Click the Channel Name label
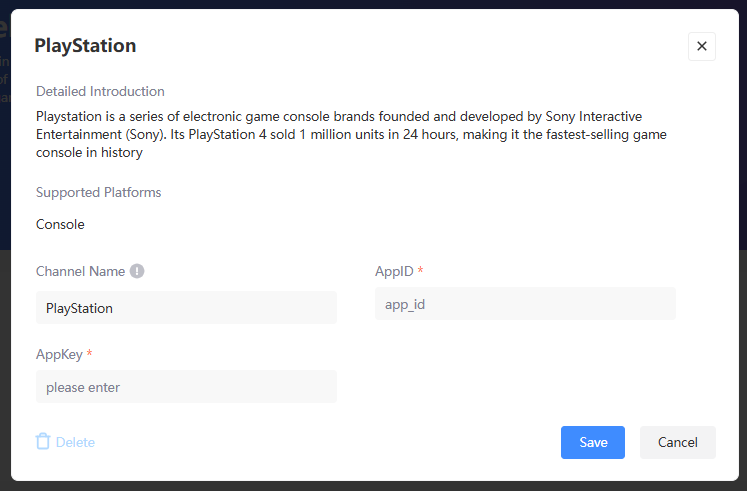This screenshot has width=747, height=491. click(x=81, y=271)
